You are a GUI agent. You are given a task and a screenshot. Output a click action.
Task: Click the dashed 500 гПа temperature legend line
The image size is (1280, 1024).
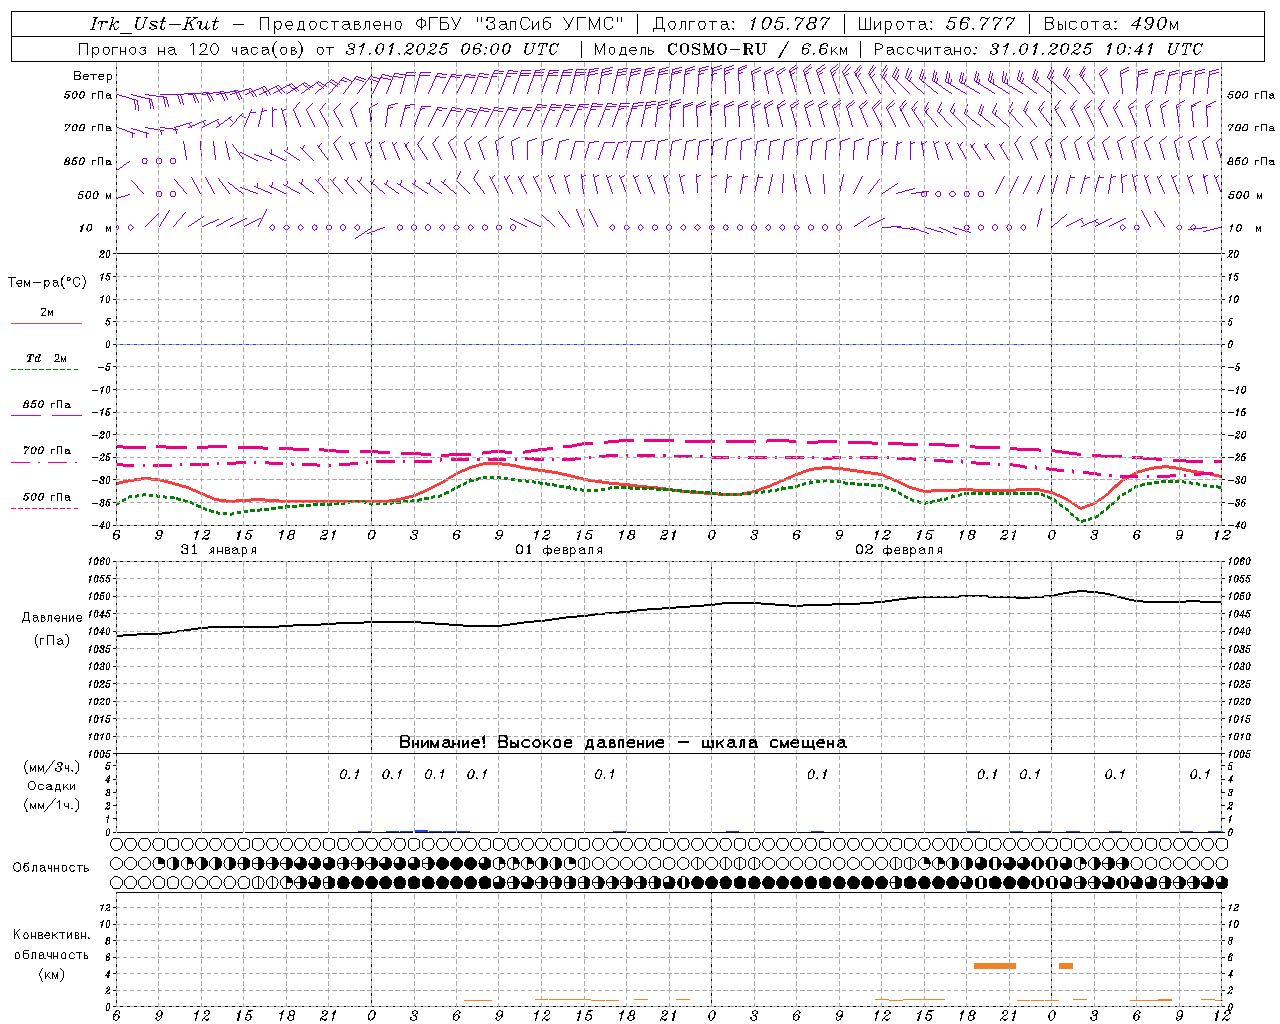(45, 509)
